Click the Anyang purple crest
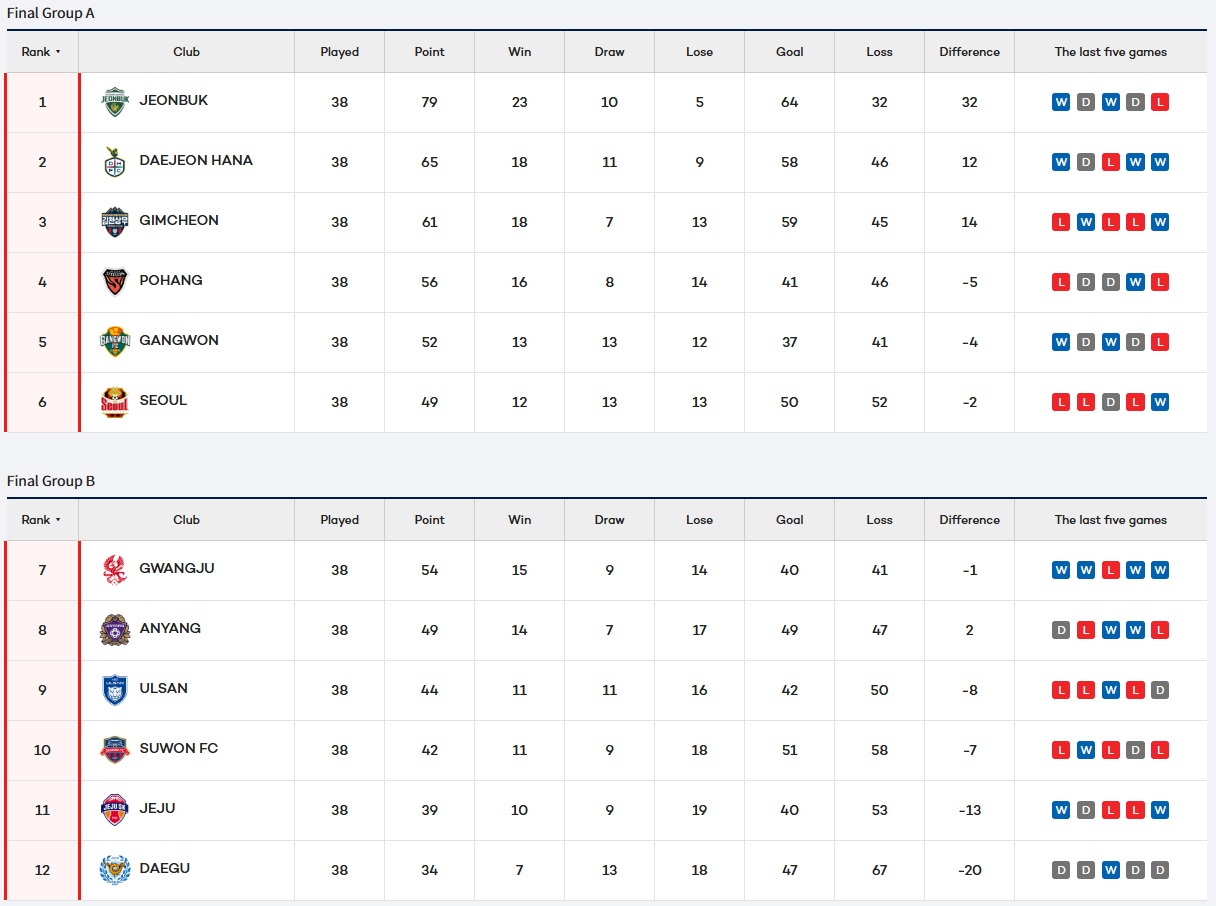Image resolution: width=1216 pixels, height=906 pixels. [x=115, y=630]
